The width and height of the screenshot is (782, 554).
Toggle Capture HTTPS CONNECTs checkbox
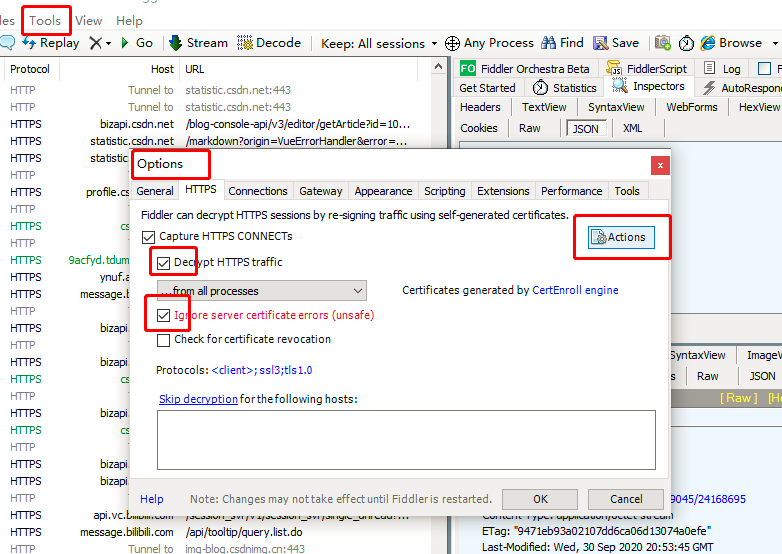point(148,237)
